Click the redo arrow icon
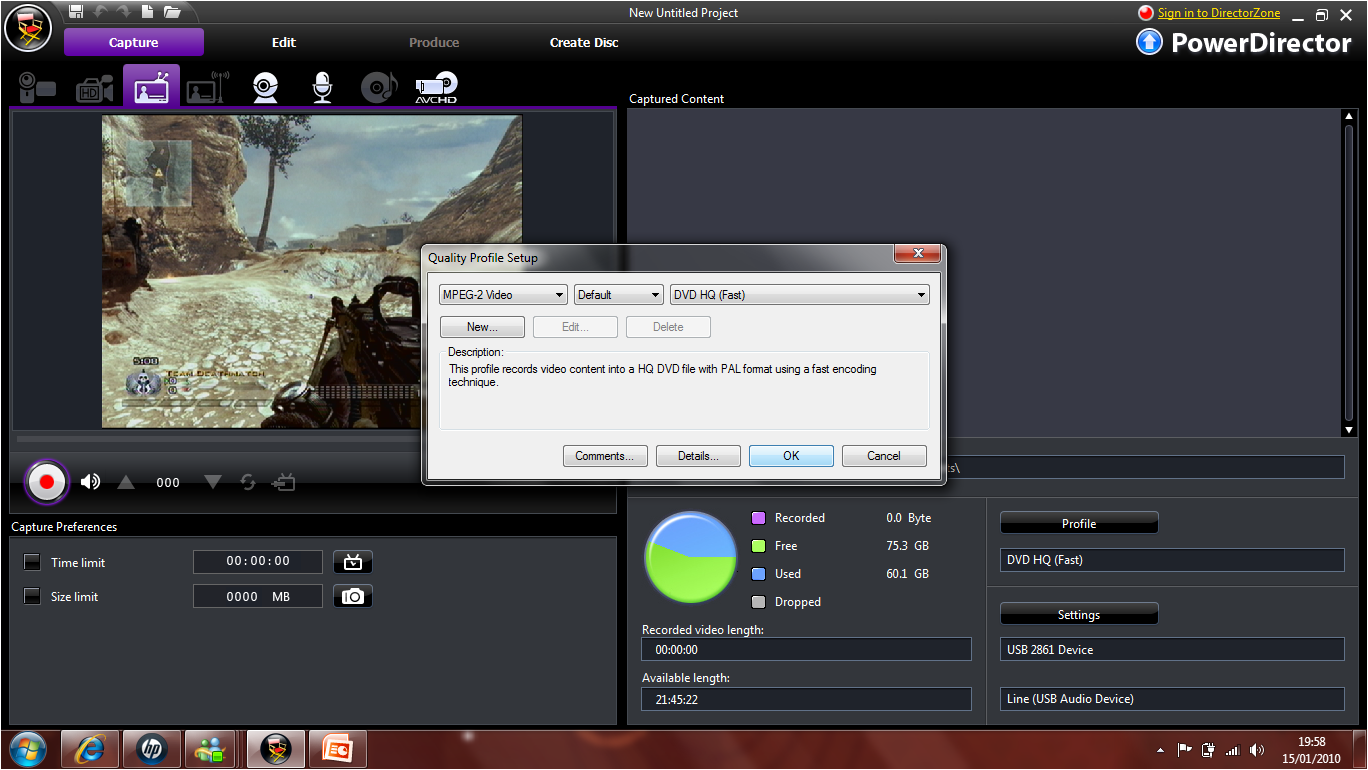The width and height of the screenshot is (1368, 770). click(x=123, y=12)
